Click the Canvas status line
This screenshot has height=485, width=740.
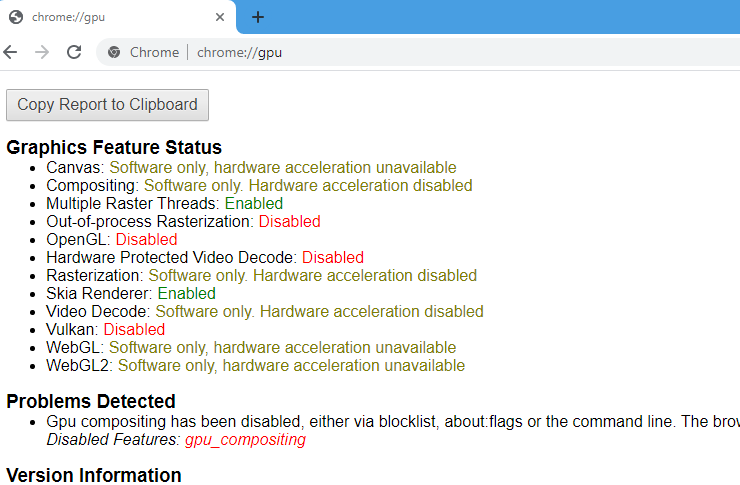coord(251,167)
